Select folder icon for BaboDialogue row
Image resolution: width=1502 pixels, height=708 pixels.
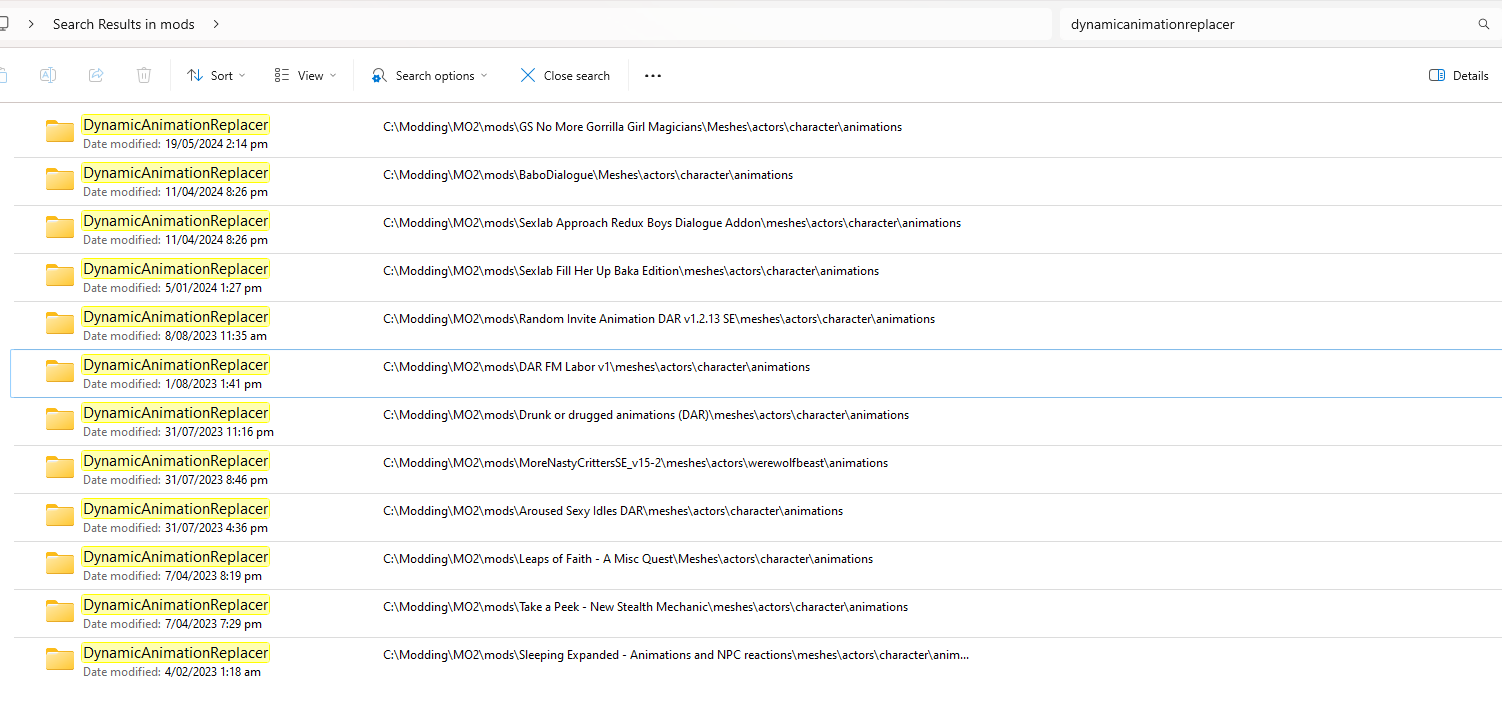[60, 179]
